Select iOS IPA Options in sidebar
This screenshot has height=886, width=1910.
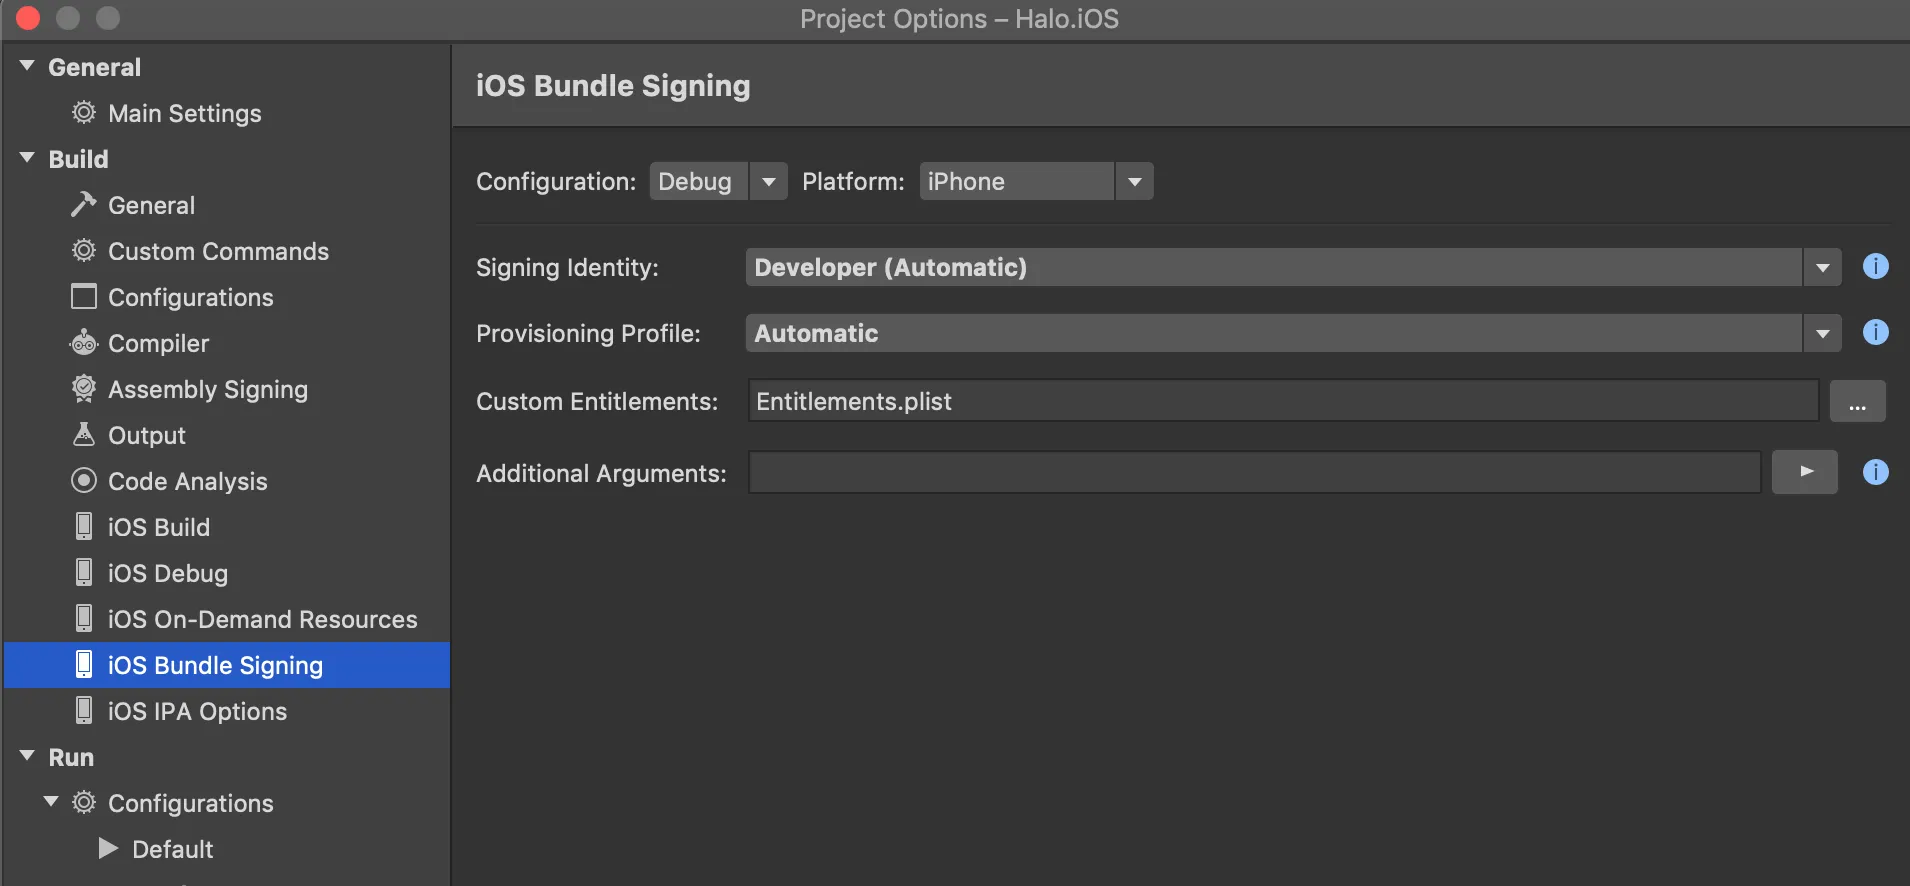(x=197, y=711)
